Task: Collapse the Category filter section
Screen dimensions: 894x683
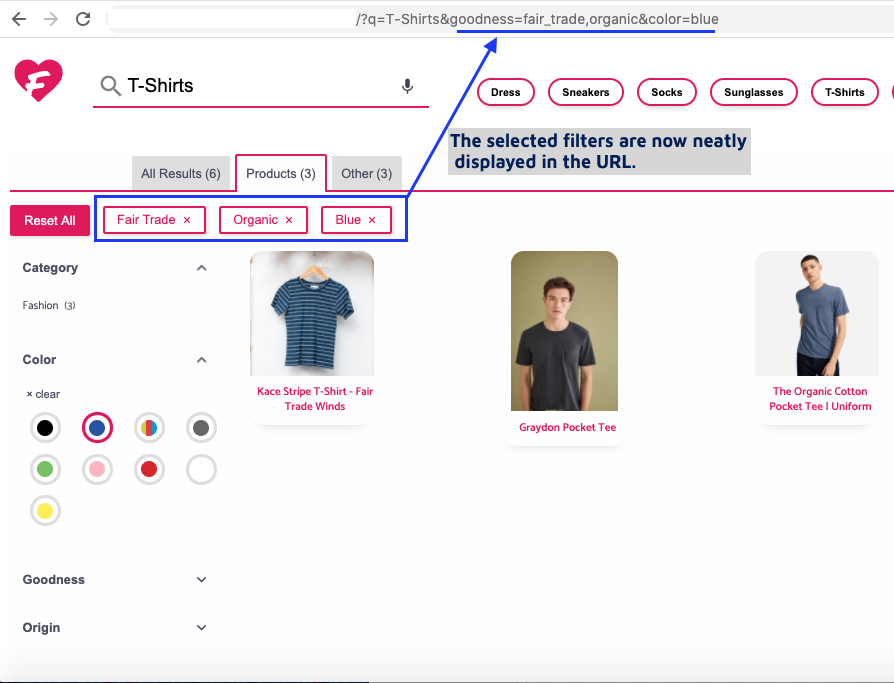Action: [201, 267]
